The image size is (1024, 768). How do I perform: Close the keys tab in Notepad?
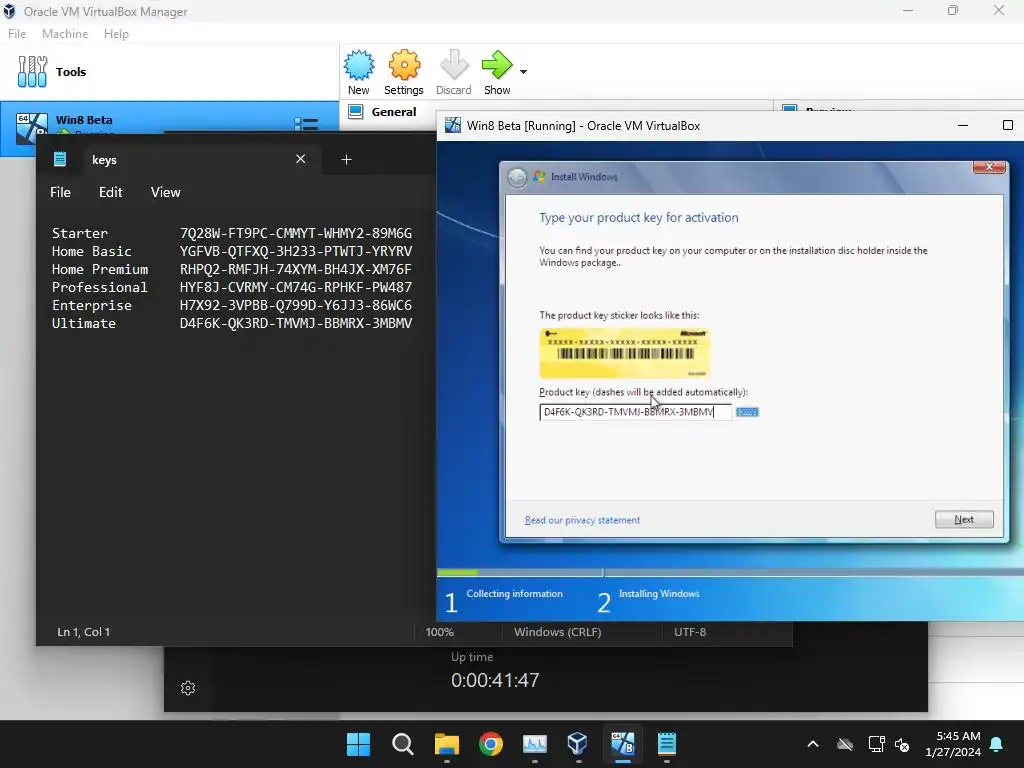click(300, 159)
